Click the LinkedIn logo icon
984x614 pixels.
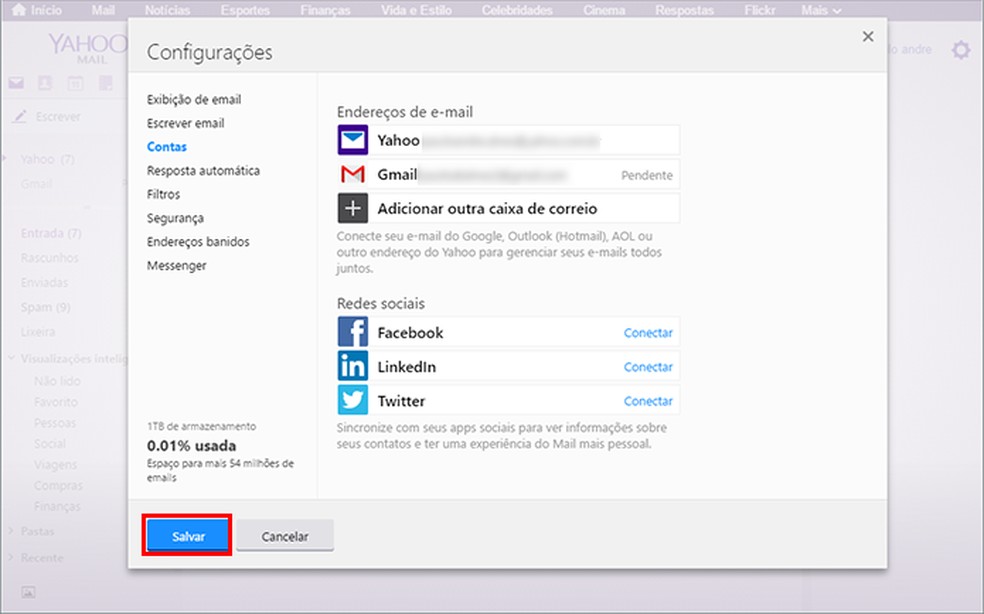(353, 366)
